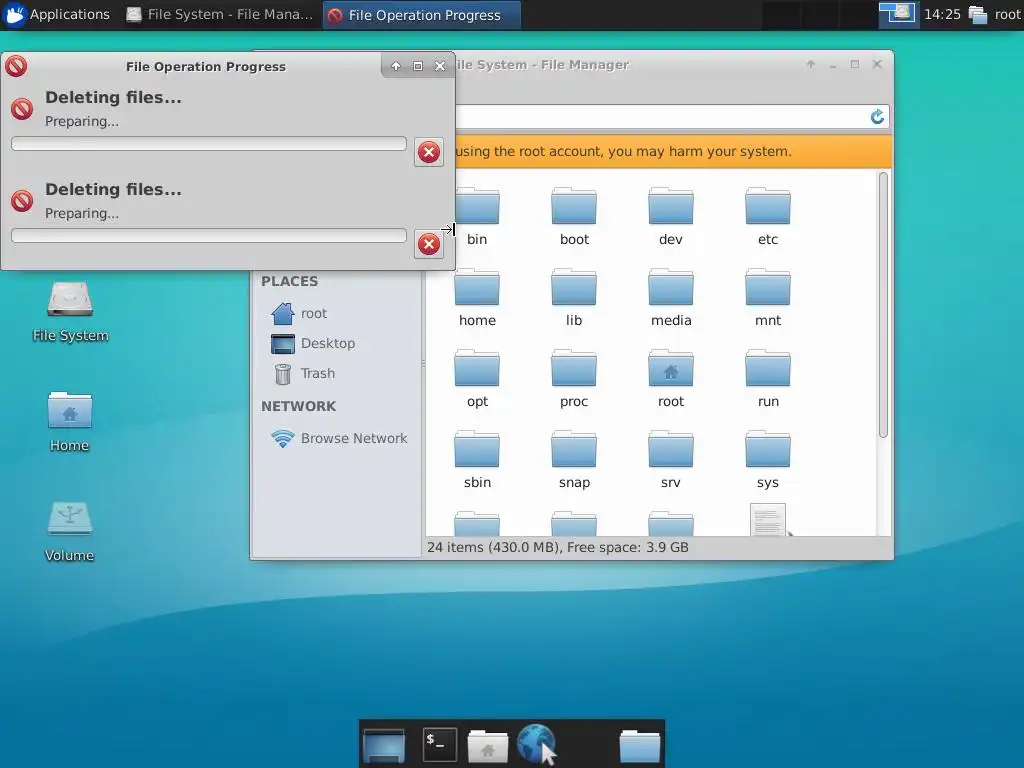Viewport: 1024px width, 768px height.
Task: Click the status bar items count text
Action: tap(558, 547)
